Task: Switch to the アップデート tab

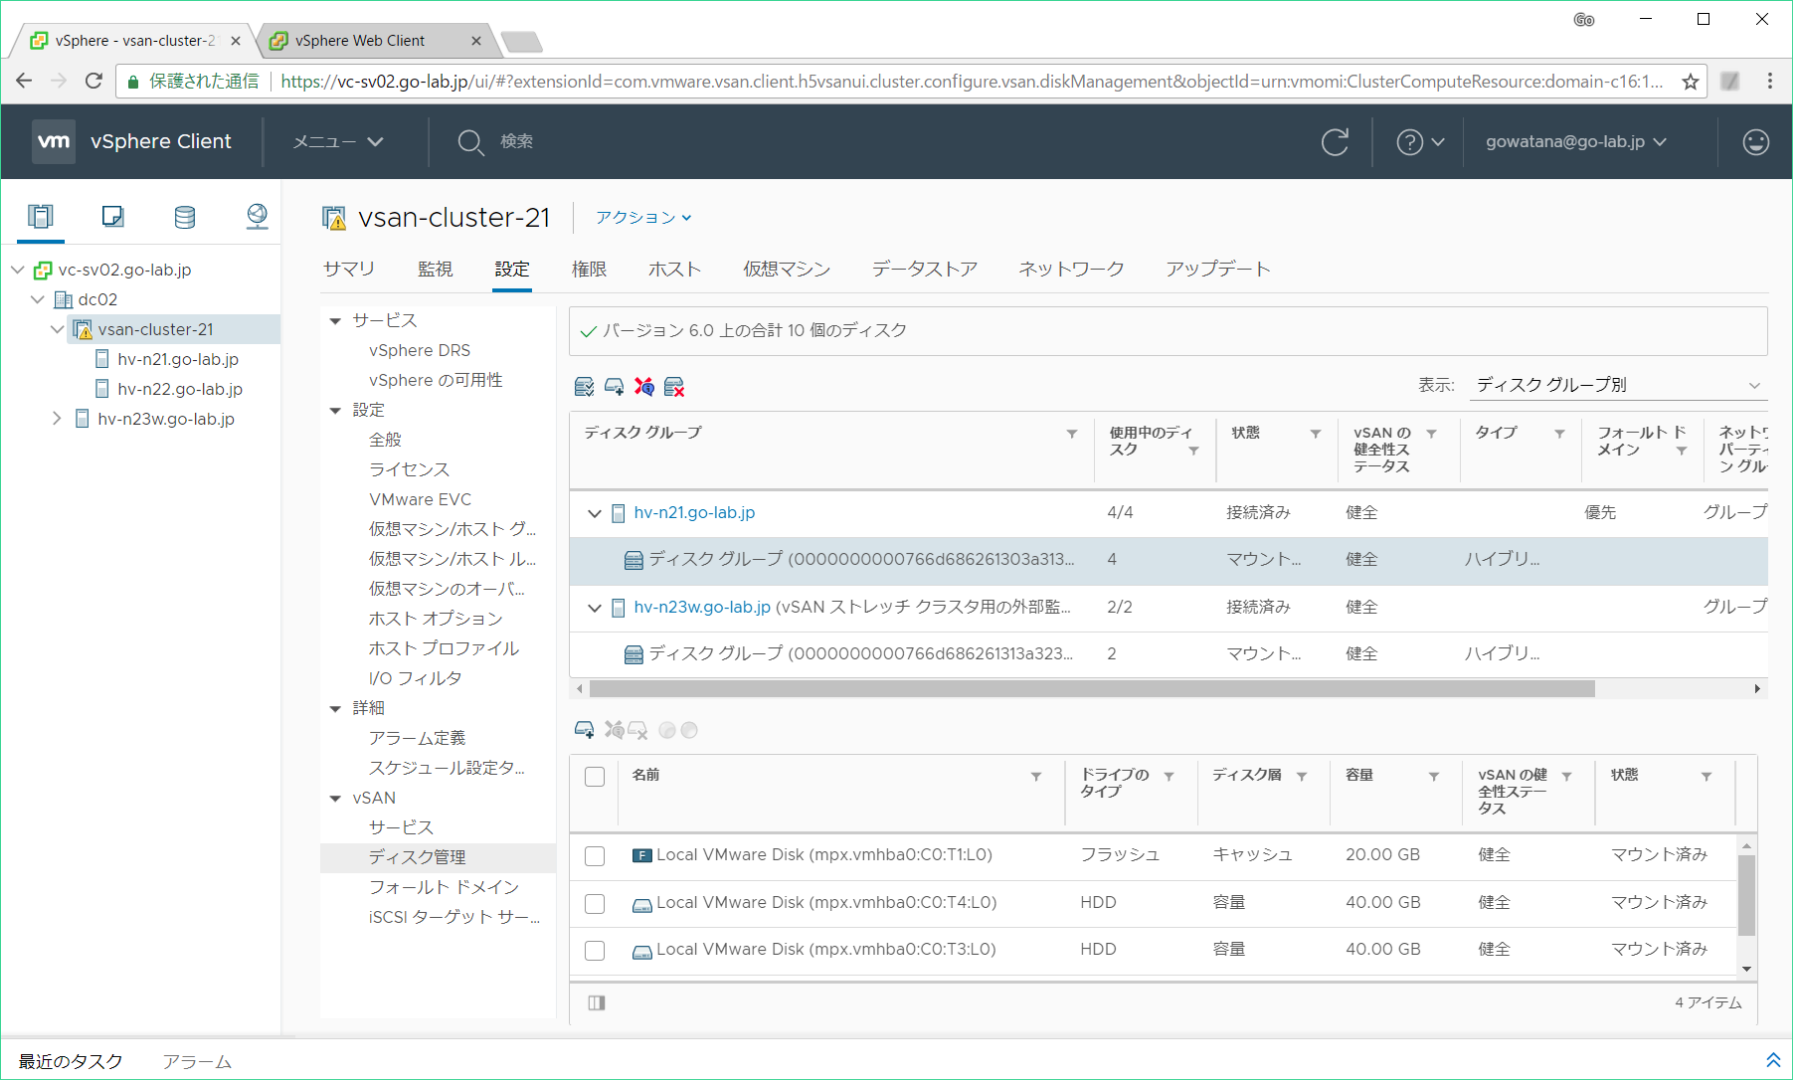Action: click(1218, 269)
